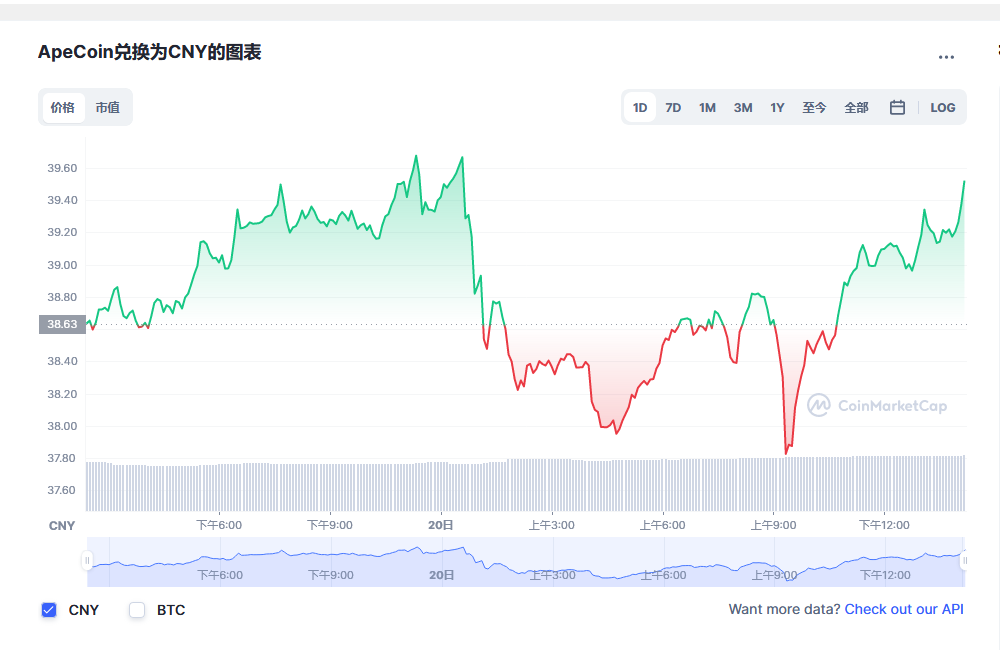The image size is (1000, 650).
Task: Click the 上午9:00 label on main x-axis
Action: coord(773,525)
